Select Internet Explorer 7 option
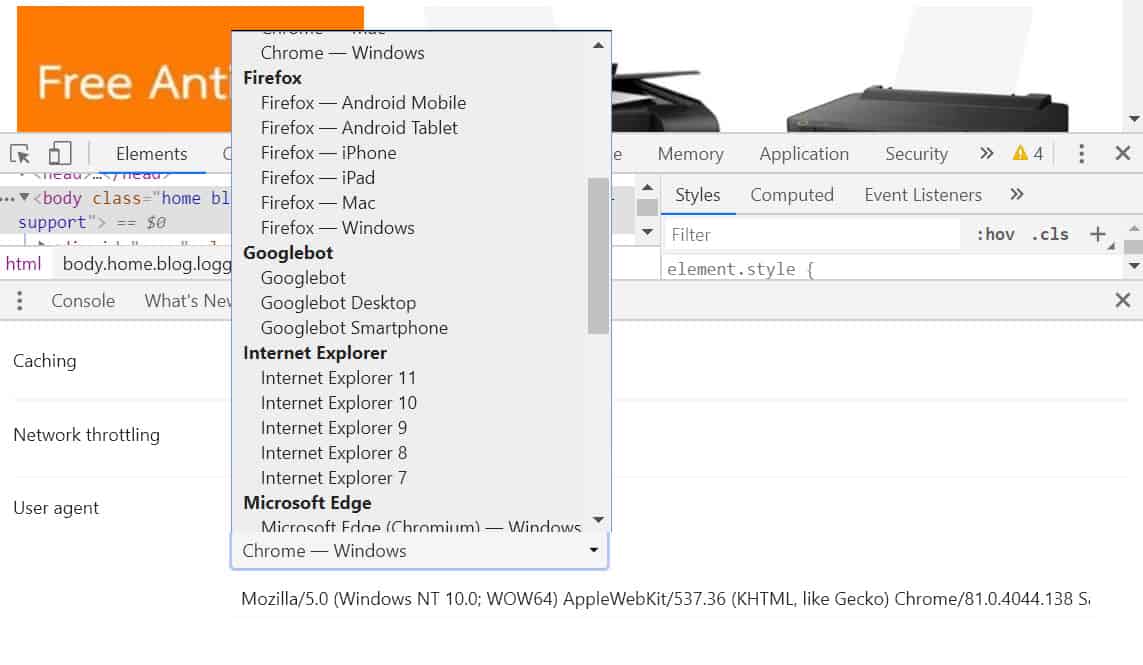The height and width of the screenshot is (665, 1143). 333,478
